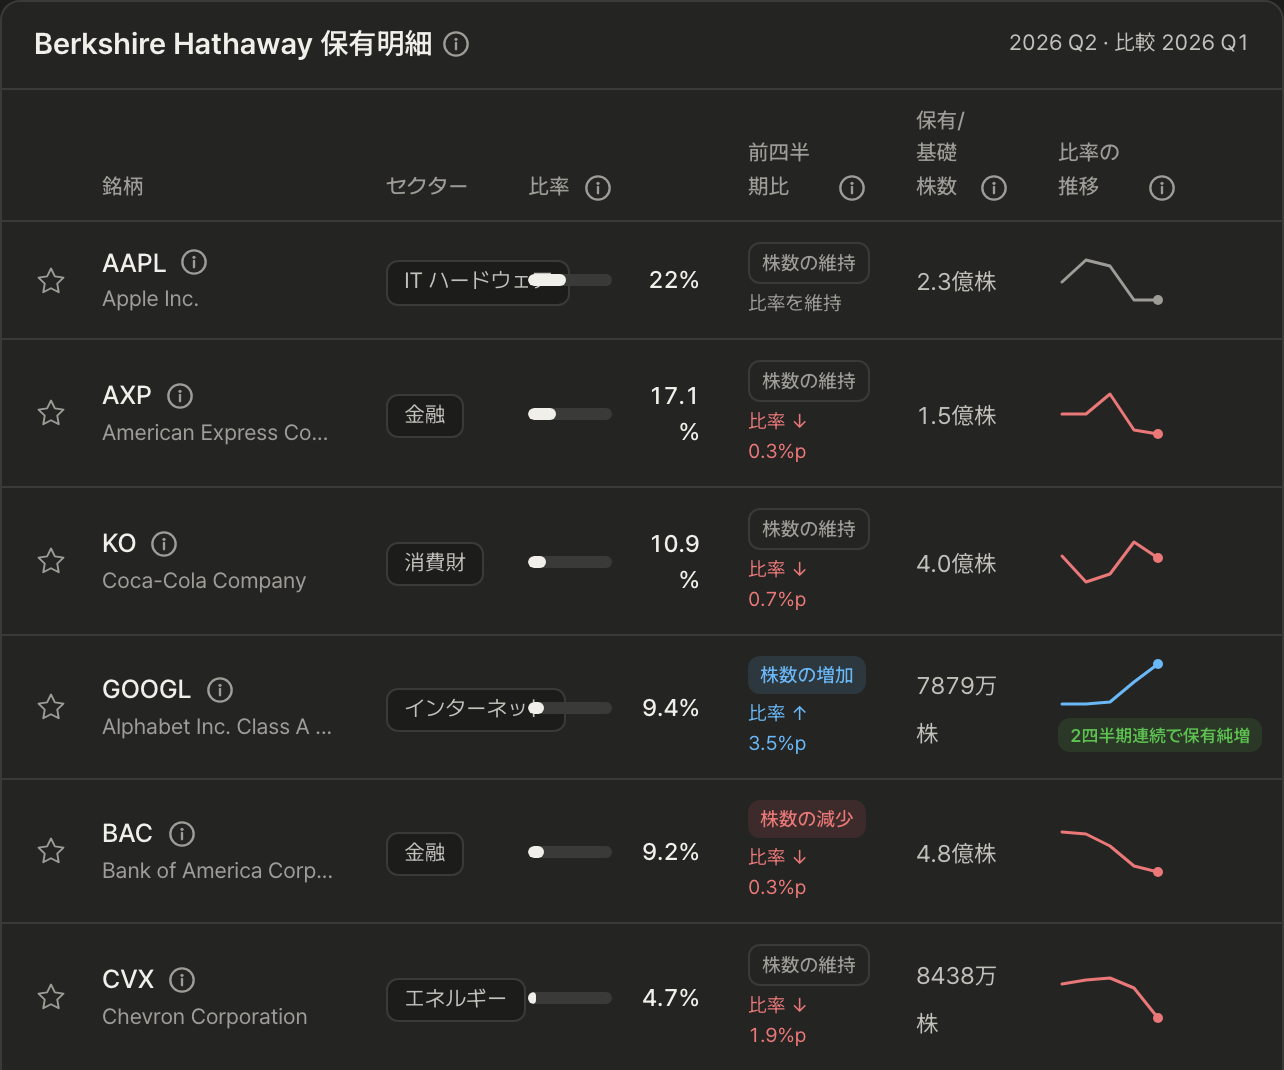The height and width of the screenshot is (1070, 1284).
Task: Open CVX weight trend sparkline
Action: [1111, 998]
